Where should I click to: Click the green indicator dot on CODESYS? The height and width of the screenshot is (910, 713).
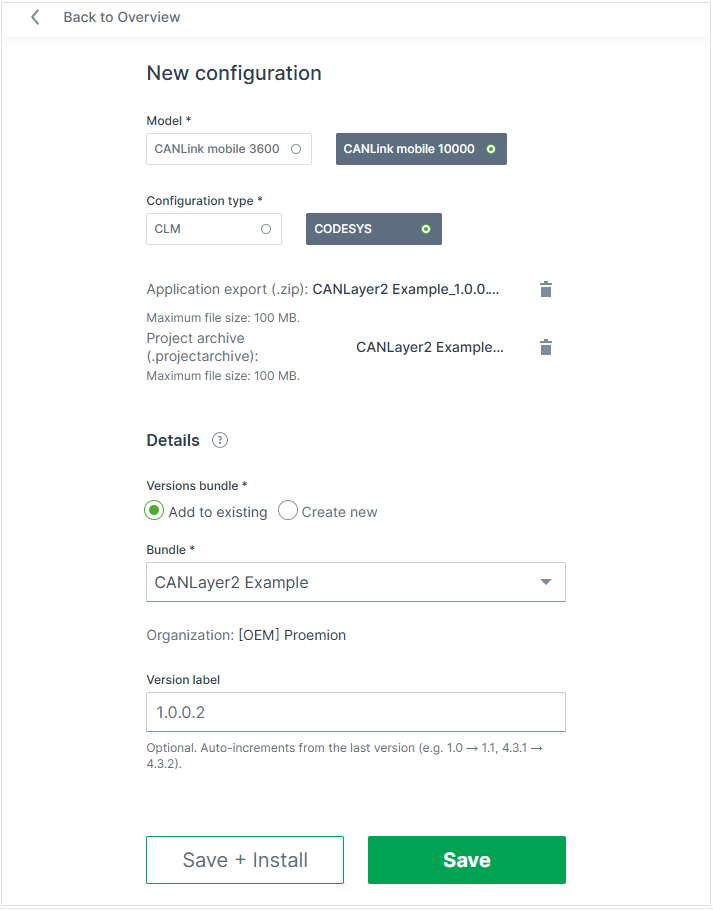pyautogui.click(x=426, y=229)
